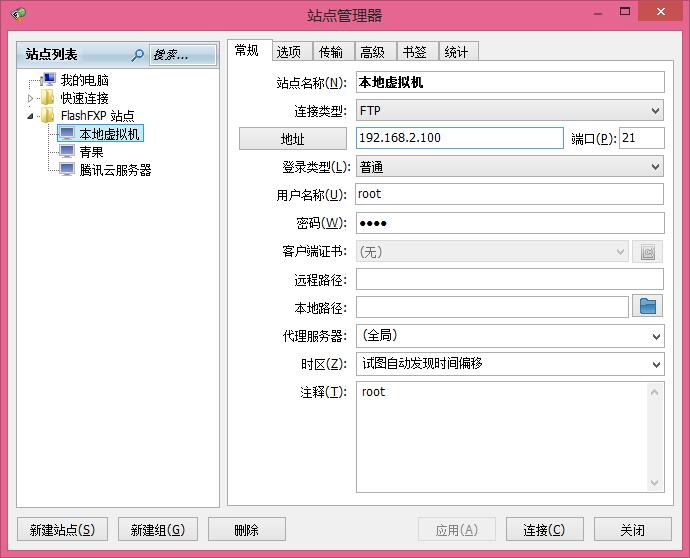Click the 站点名称 input field
The height and width of the screenshot is (558, 690).
click(510, 82)
